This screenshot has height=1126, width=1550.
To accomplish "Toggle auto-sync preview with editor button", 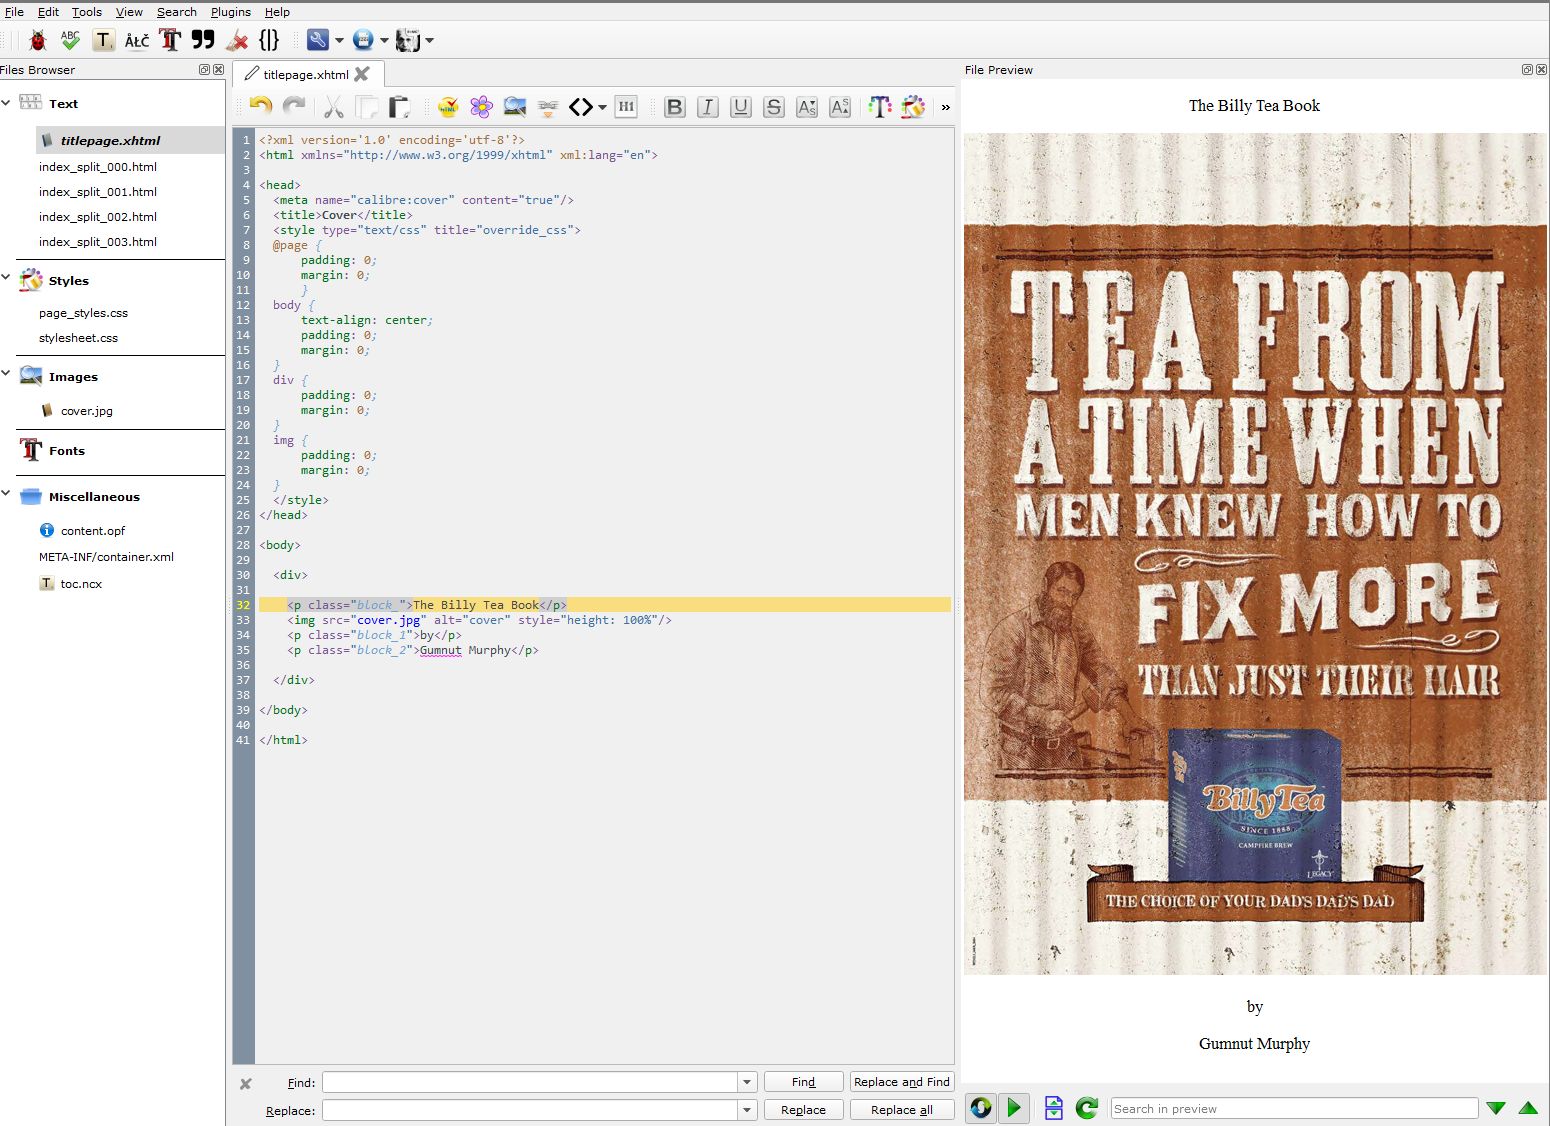I will tap(981, 1108).
